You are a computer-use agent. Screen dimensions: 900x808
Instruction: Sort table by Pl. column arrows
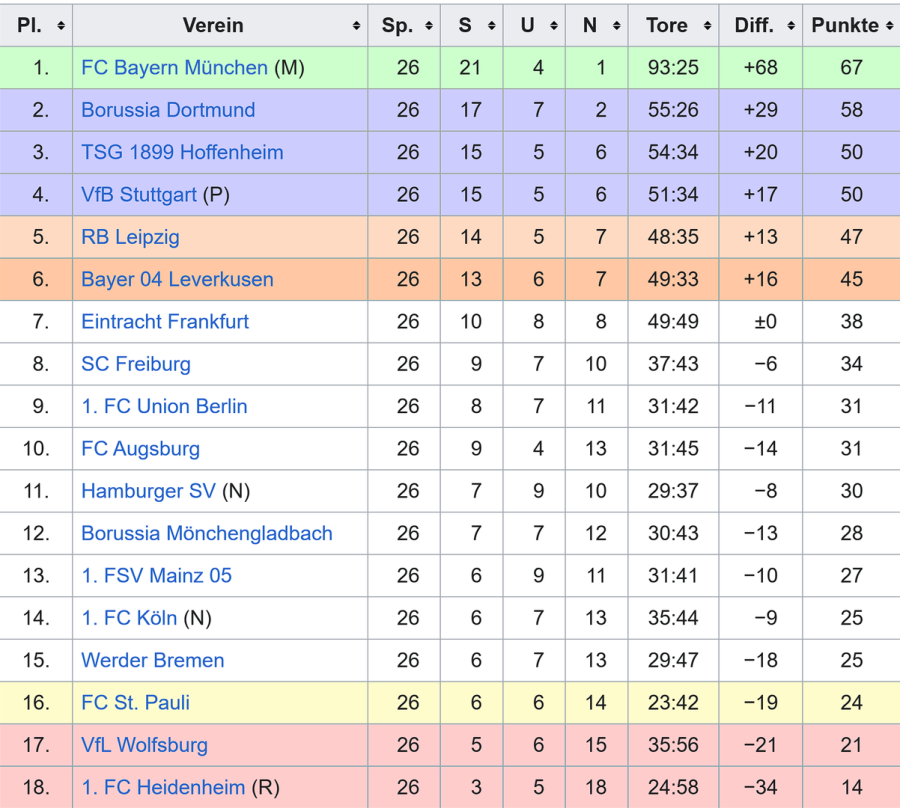click(61, 26)
